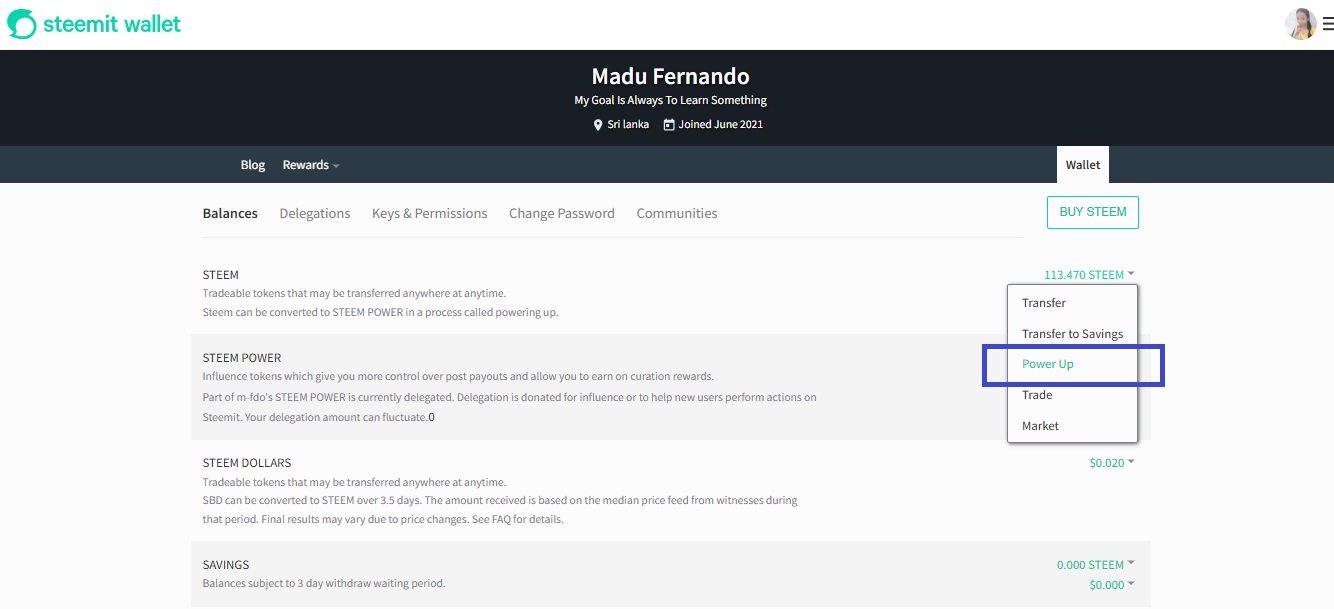Open the Keys & Permissions tab
The height and width of the screenshot is (609, 1334).
pos(430,213)
